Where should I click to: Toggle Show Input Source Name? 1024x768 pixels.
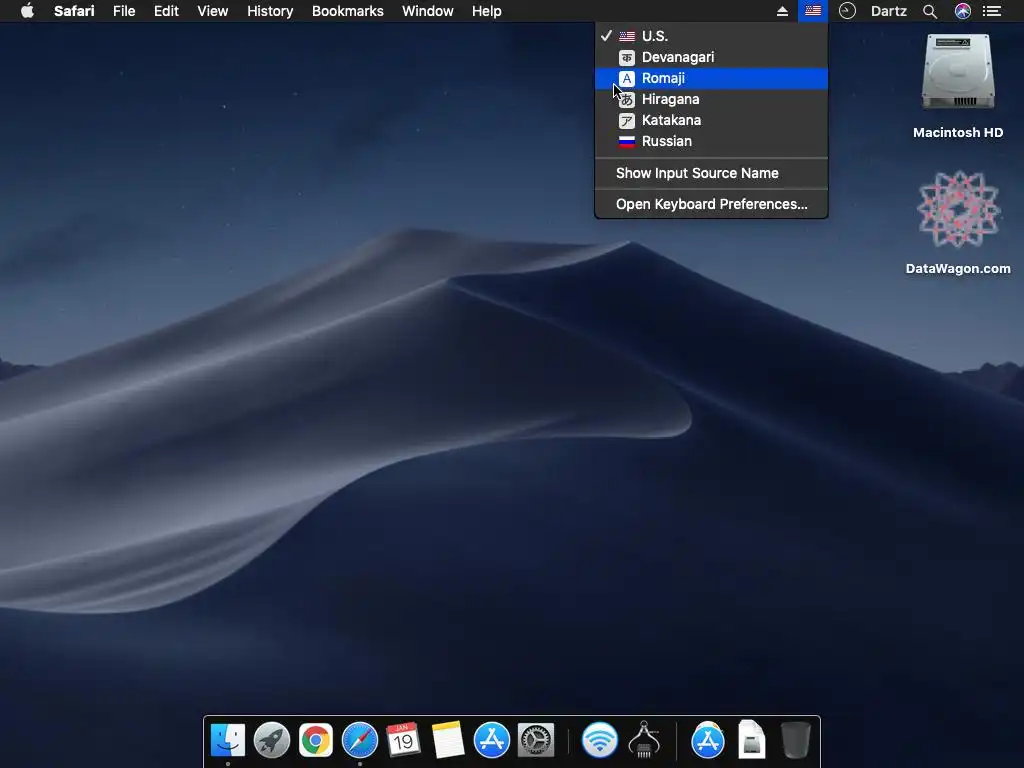point(711,173)
